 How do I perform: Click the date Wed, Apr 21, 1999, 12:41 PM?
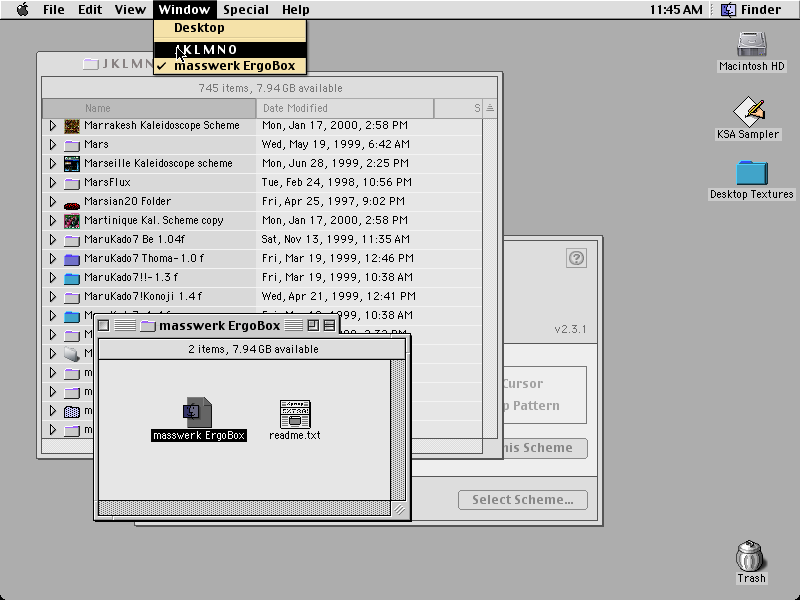coord(339,296)
